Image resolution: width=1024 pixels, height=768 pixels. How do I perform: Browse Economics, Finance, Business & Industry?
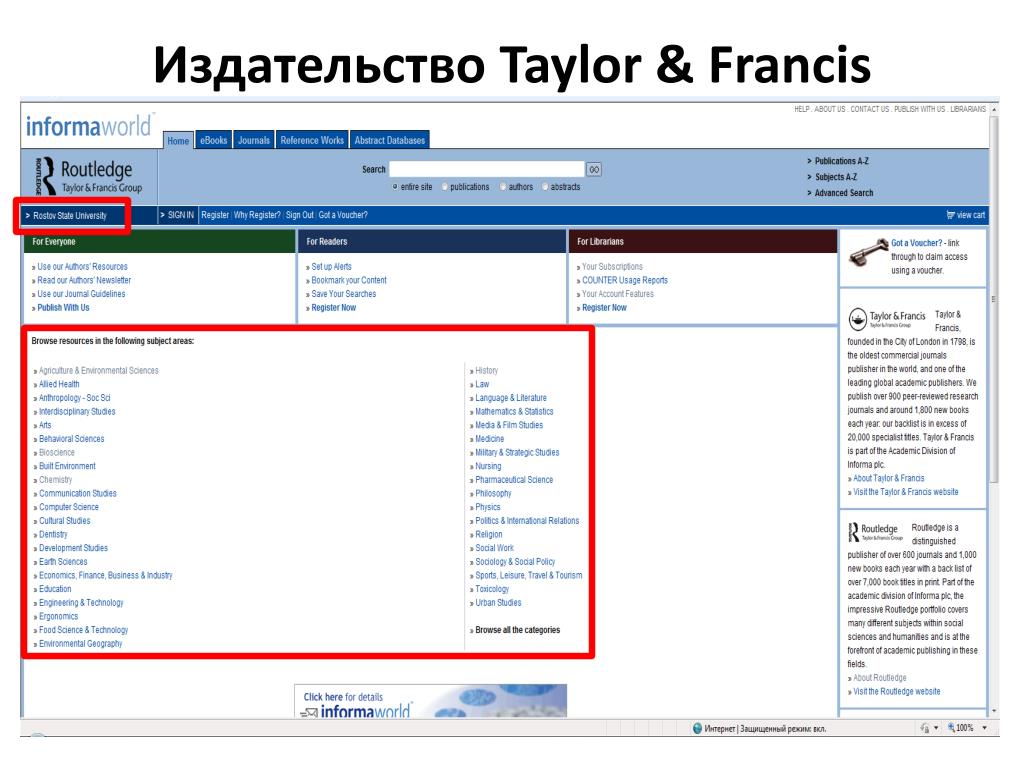tap(105, 575)
